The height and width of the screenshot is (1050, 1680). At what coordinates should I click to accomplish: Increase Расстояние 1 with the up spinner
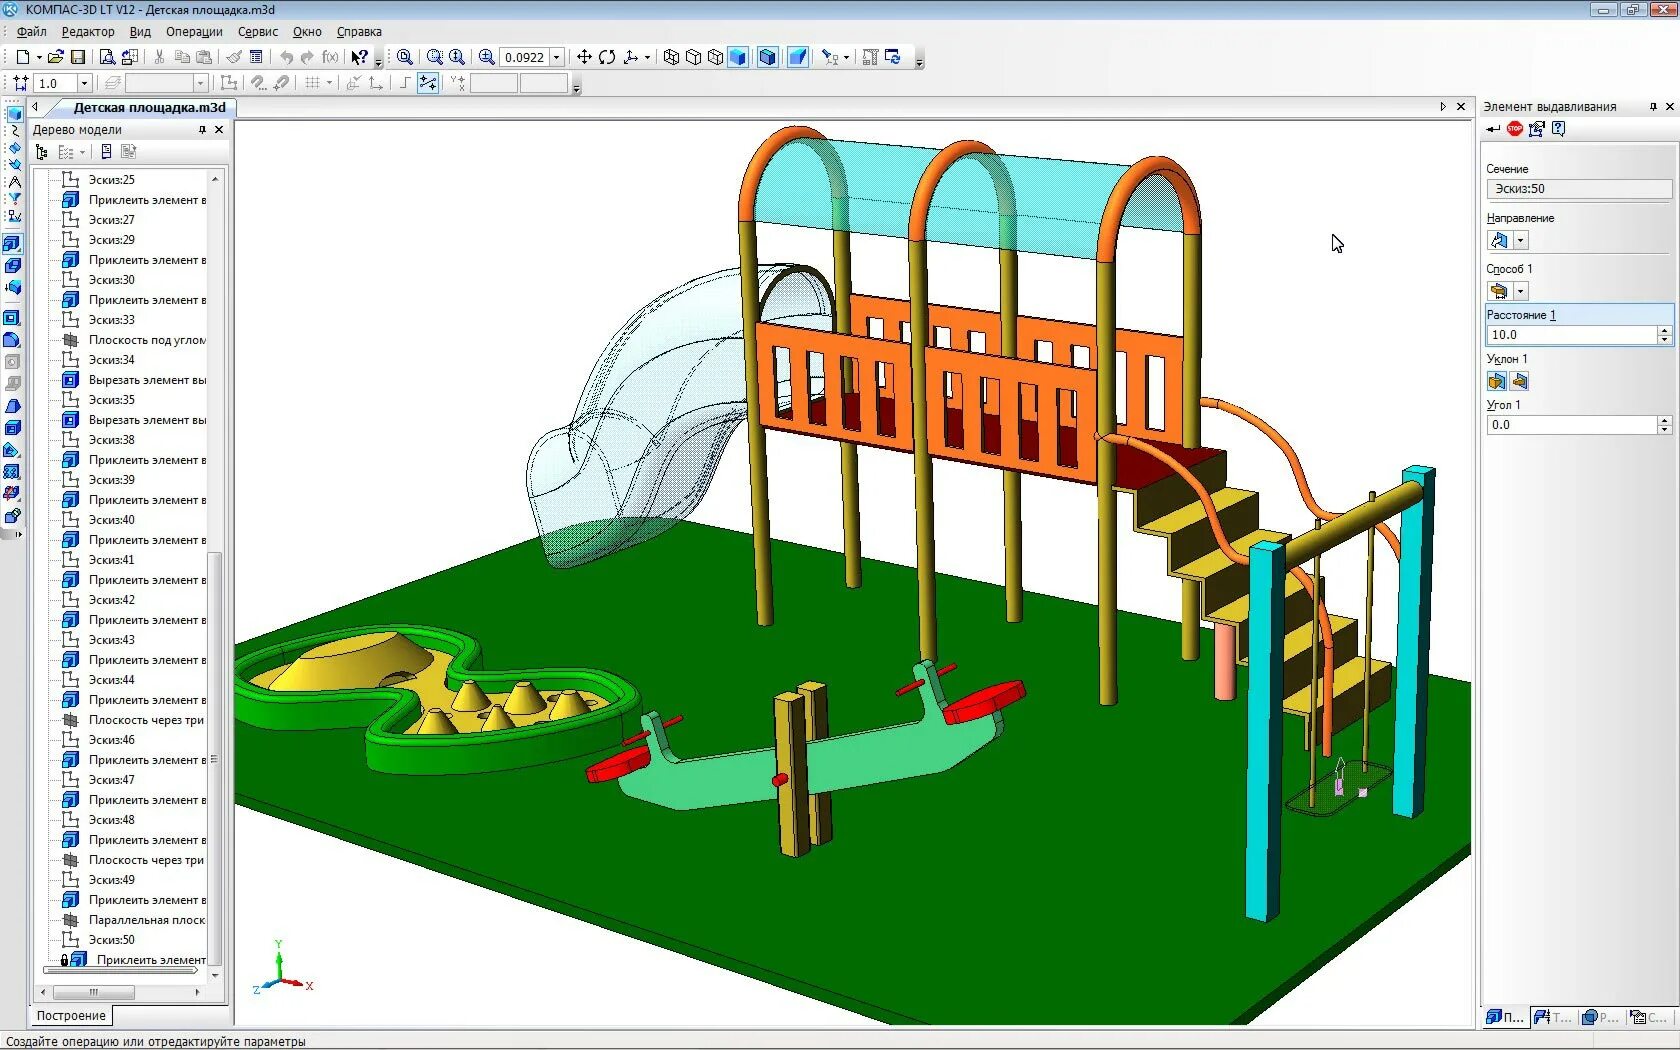click(x=1665, y=330)
